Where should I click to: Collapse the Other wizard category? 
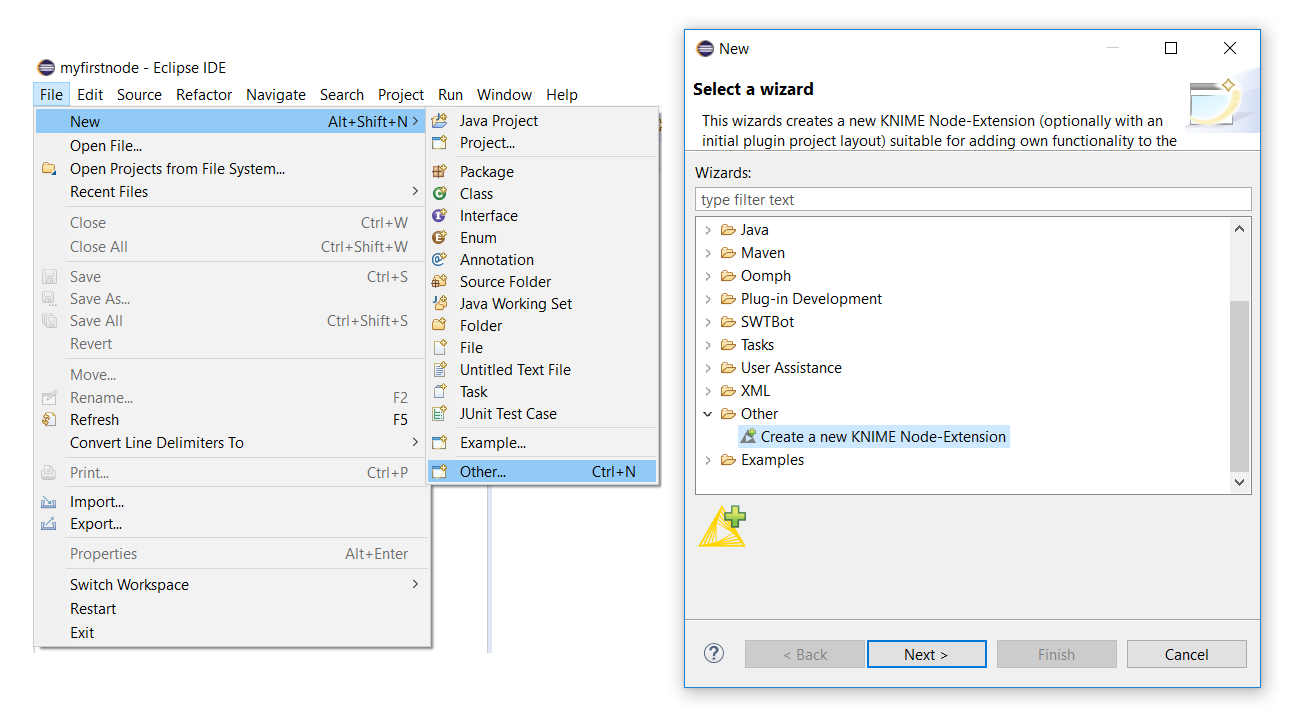point(708,414)
